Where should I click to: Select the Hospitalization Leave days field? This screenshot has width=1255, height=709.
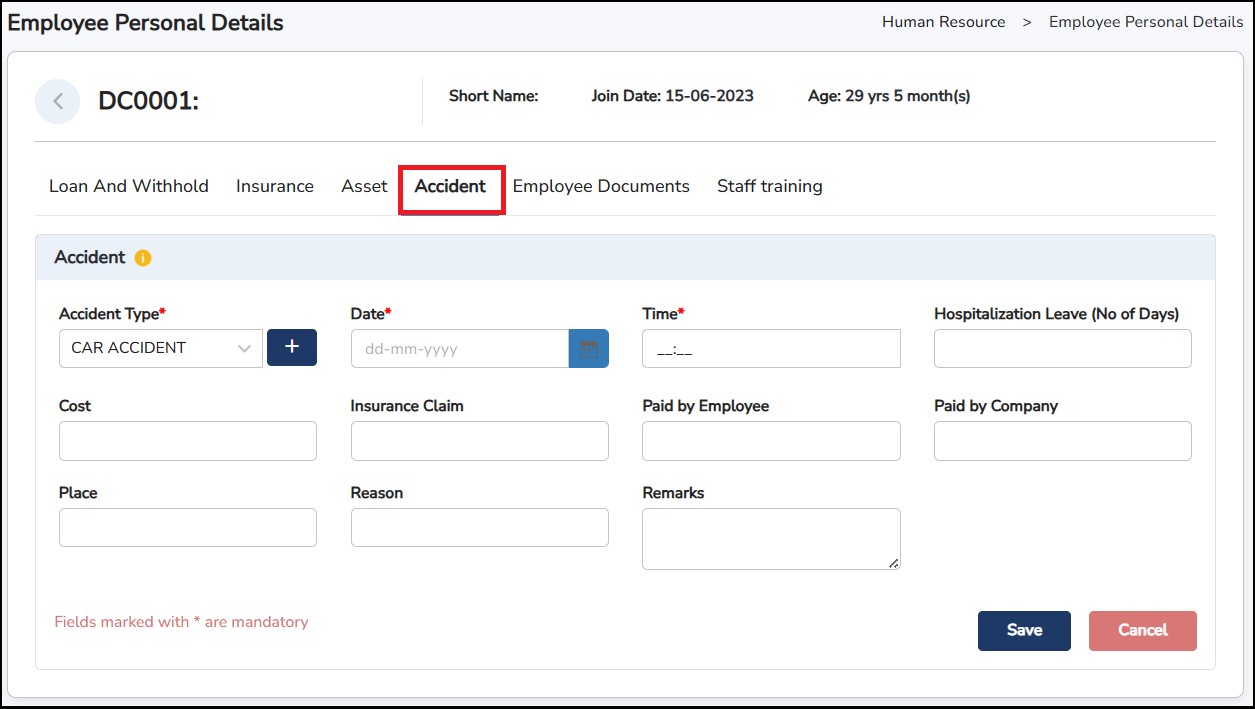click(1062, 349)
